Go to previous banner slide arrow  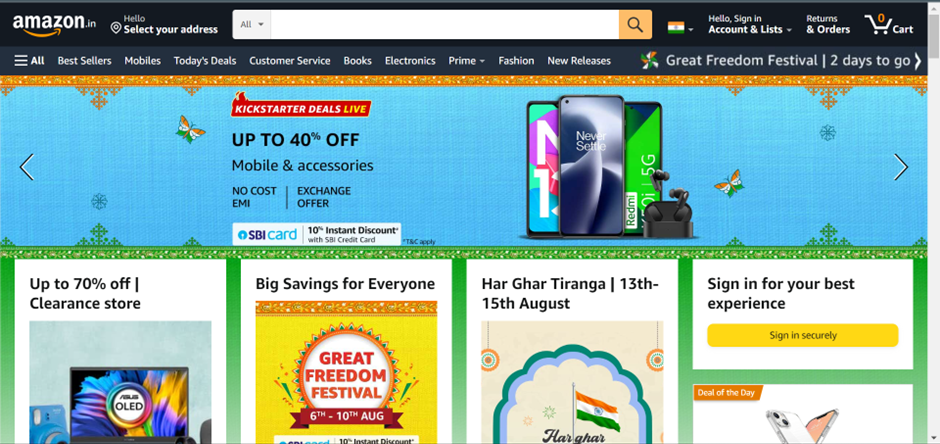(x=26, y=167)
